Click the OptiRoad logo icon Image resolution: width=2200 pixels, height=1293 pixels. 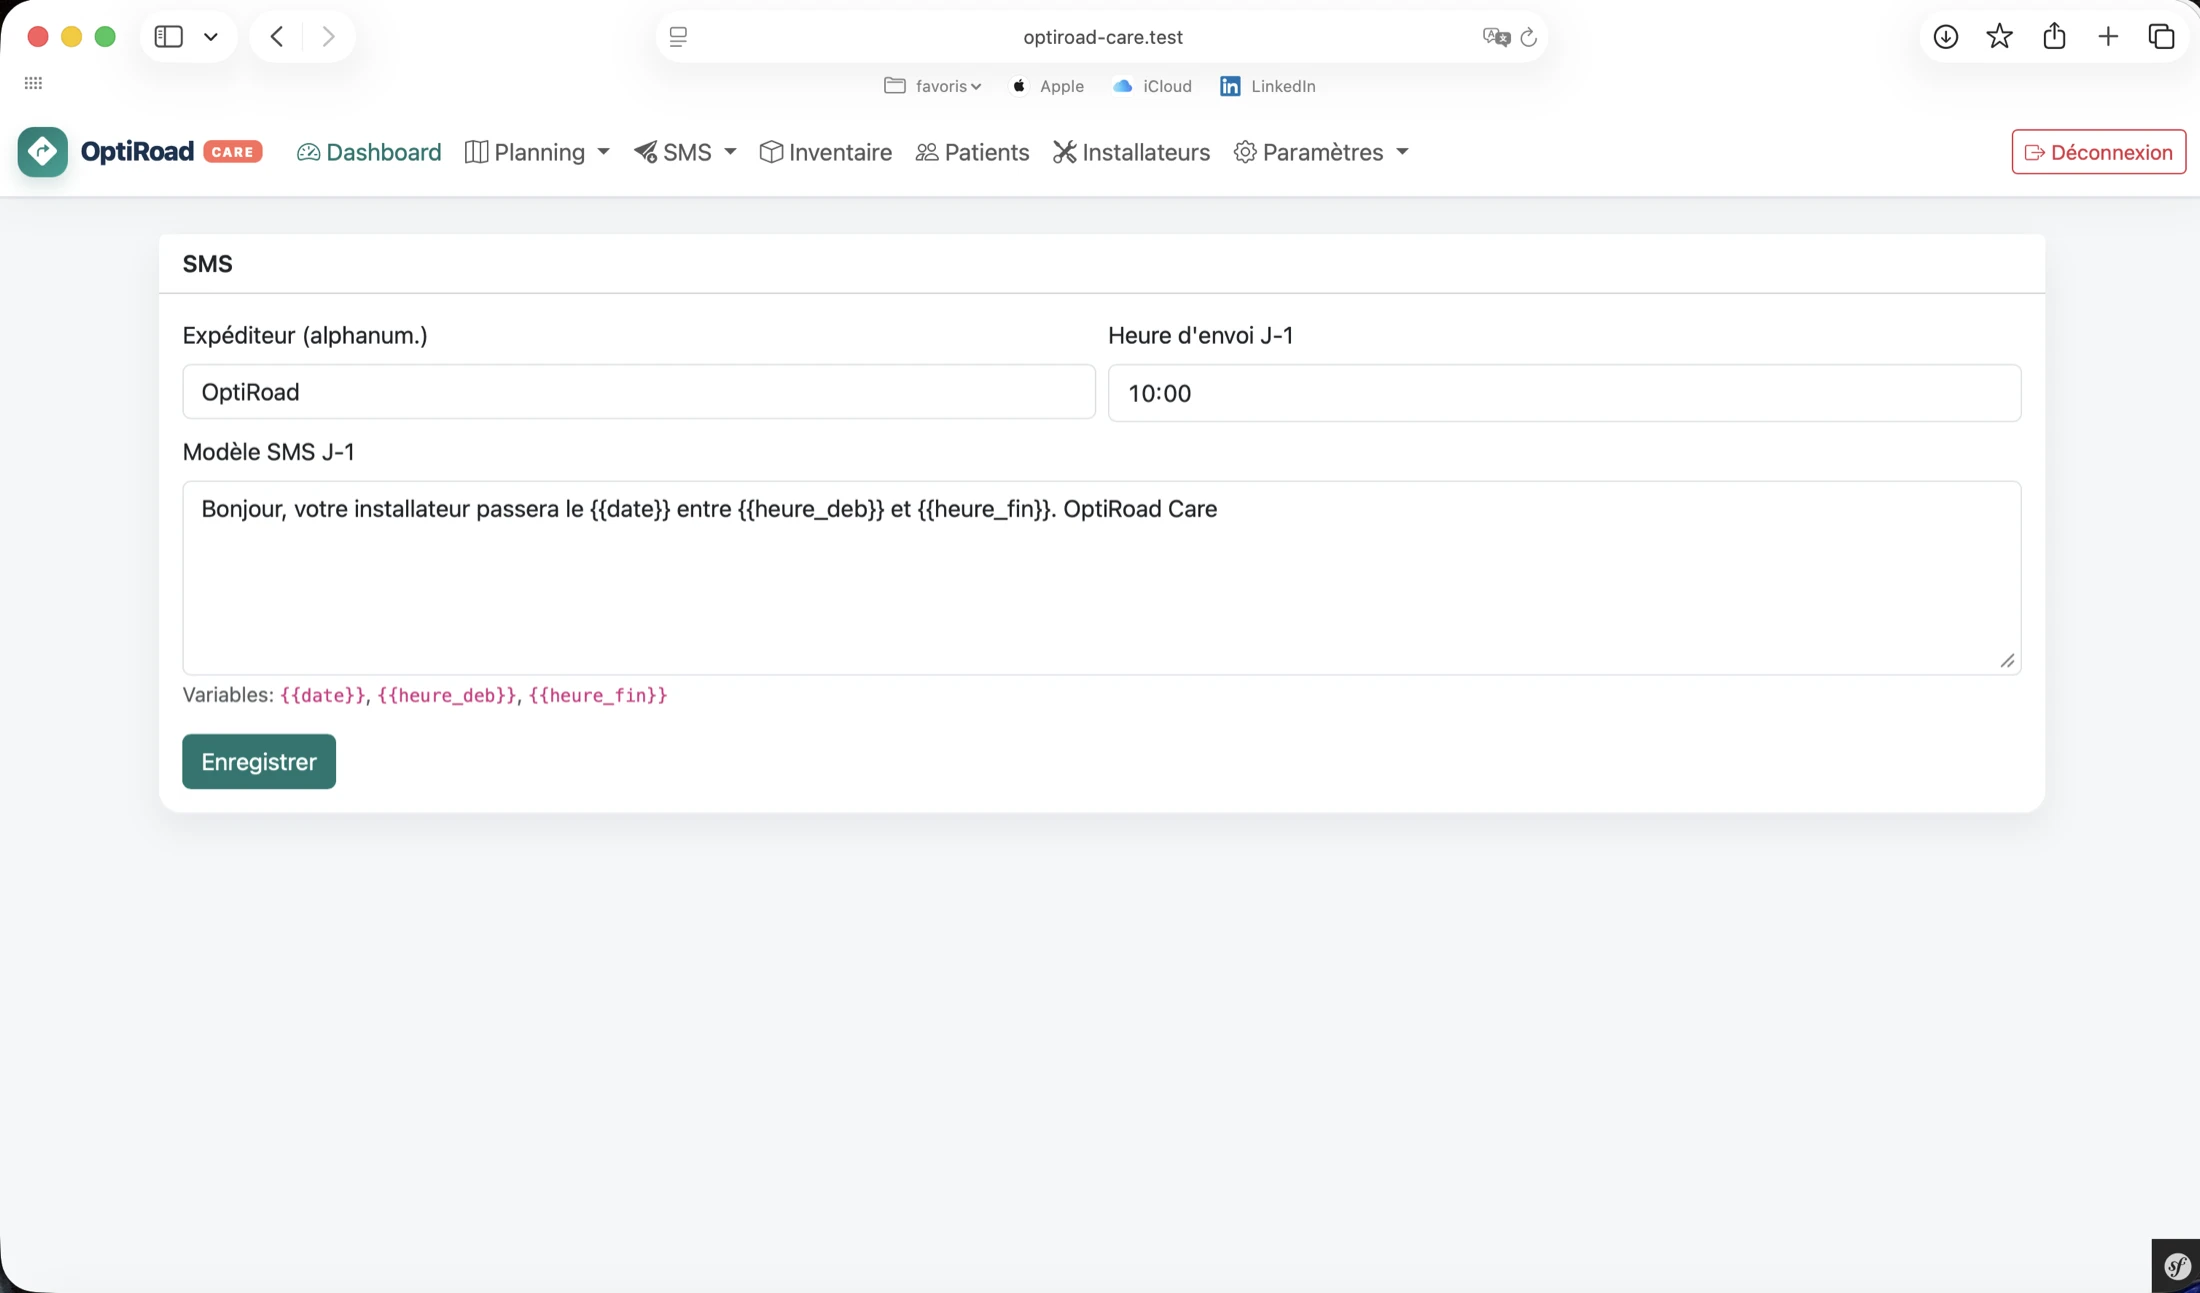coord(42,152)
